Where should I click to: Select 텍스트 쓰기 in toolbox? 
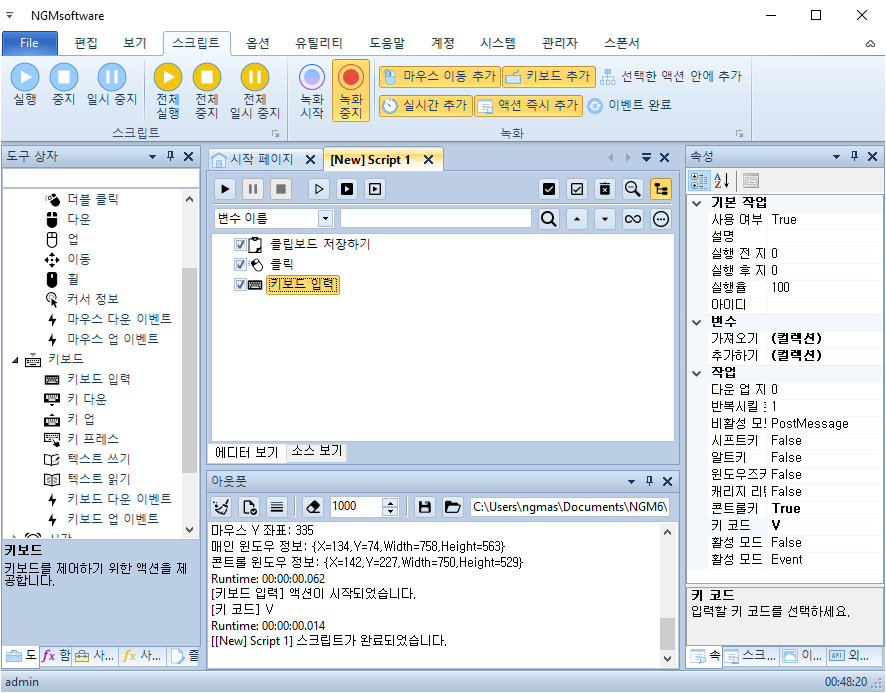click(x=98, y=458)
